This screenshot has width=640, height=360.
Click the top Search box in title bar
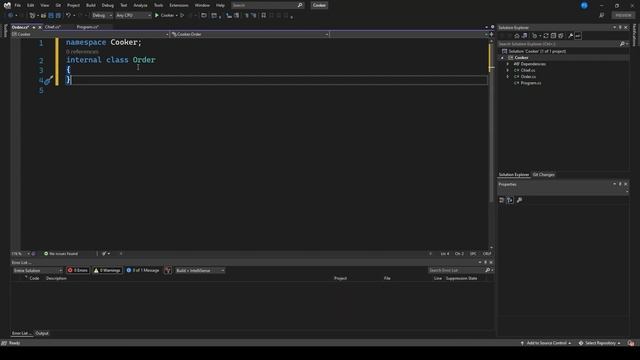click(x=267, y=5)
